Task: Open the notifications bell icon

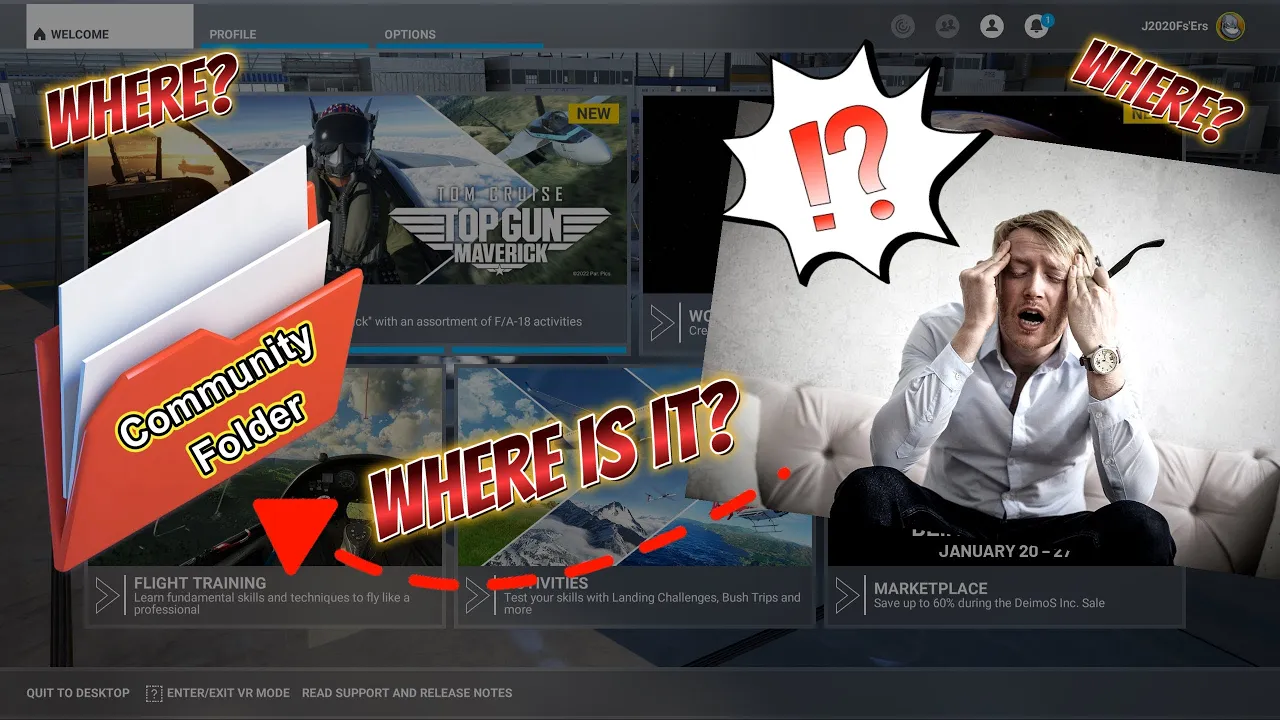Action: (x=1037, y=27)
